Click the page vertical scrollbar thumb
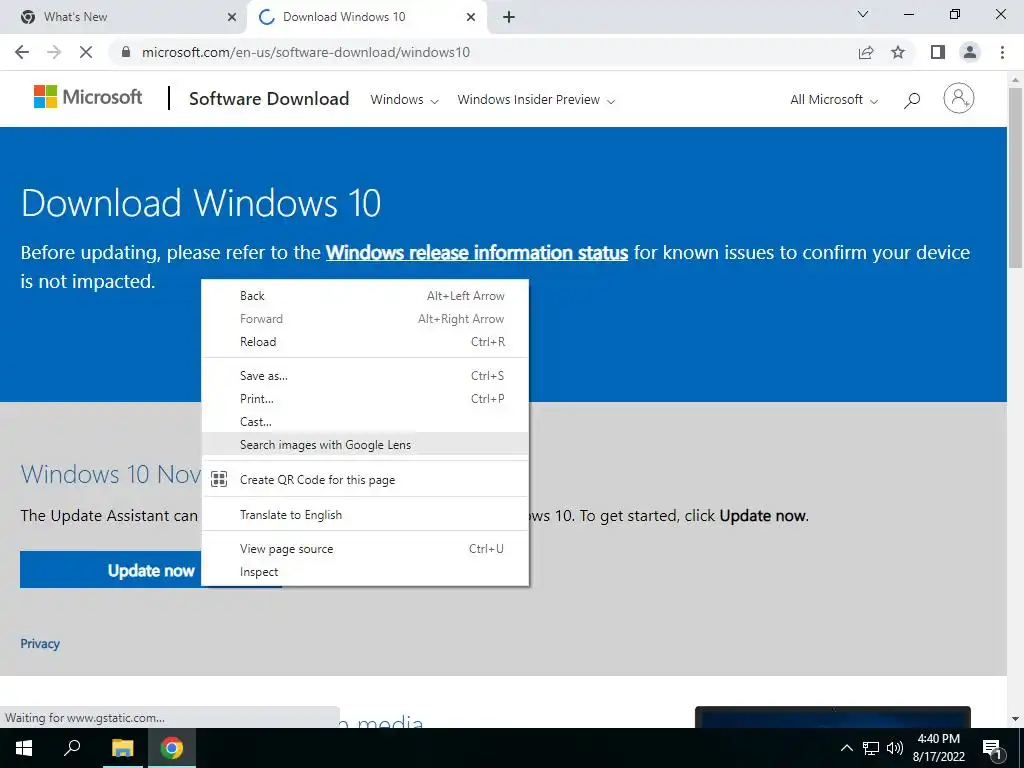Viewport: 1024px width, 768px height. (1014, 176)
